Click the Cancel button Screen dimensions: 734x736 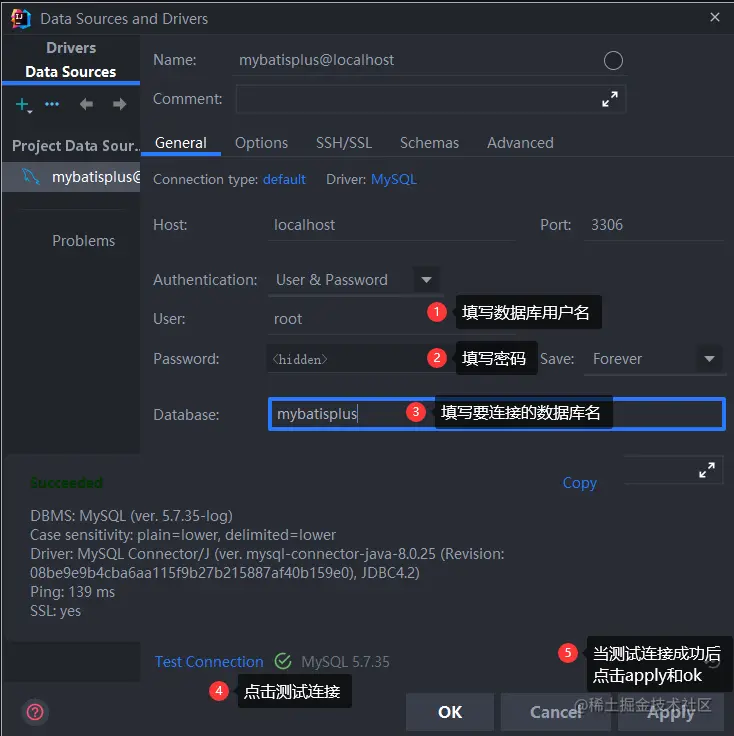[x=556, y=712]
